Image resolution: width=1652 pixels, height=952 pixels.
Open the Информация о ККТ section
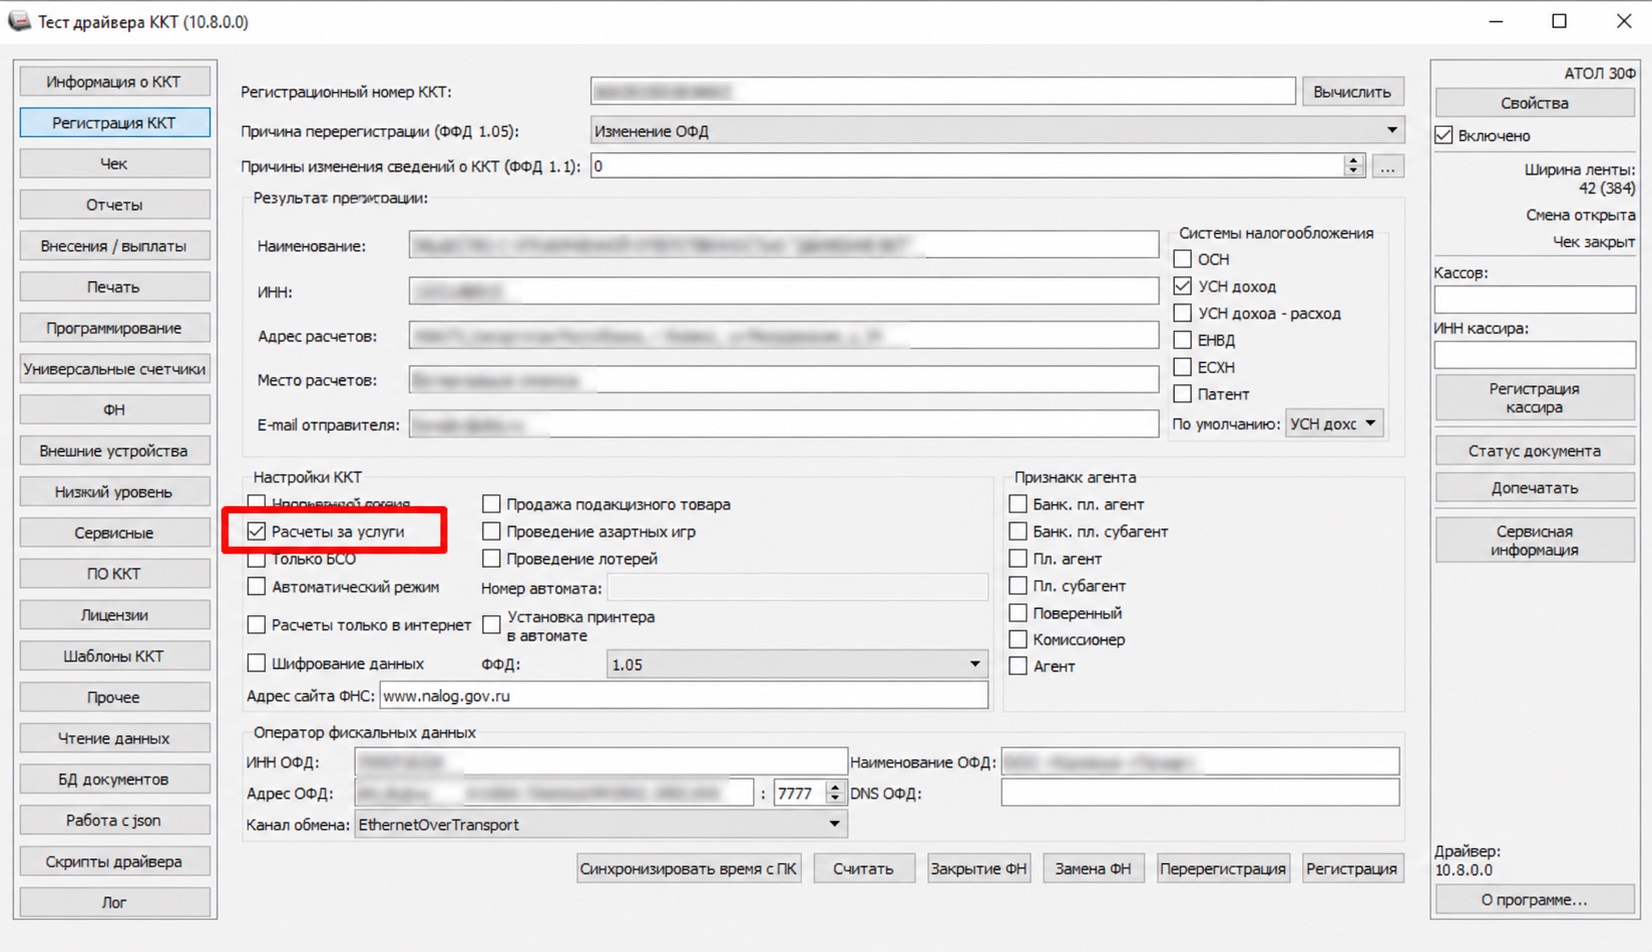pos(114,82)
